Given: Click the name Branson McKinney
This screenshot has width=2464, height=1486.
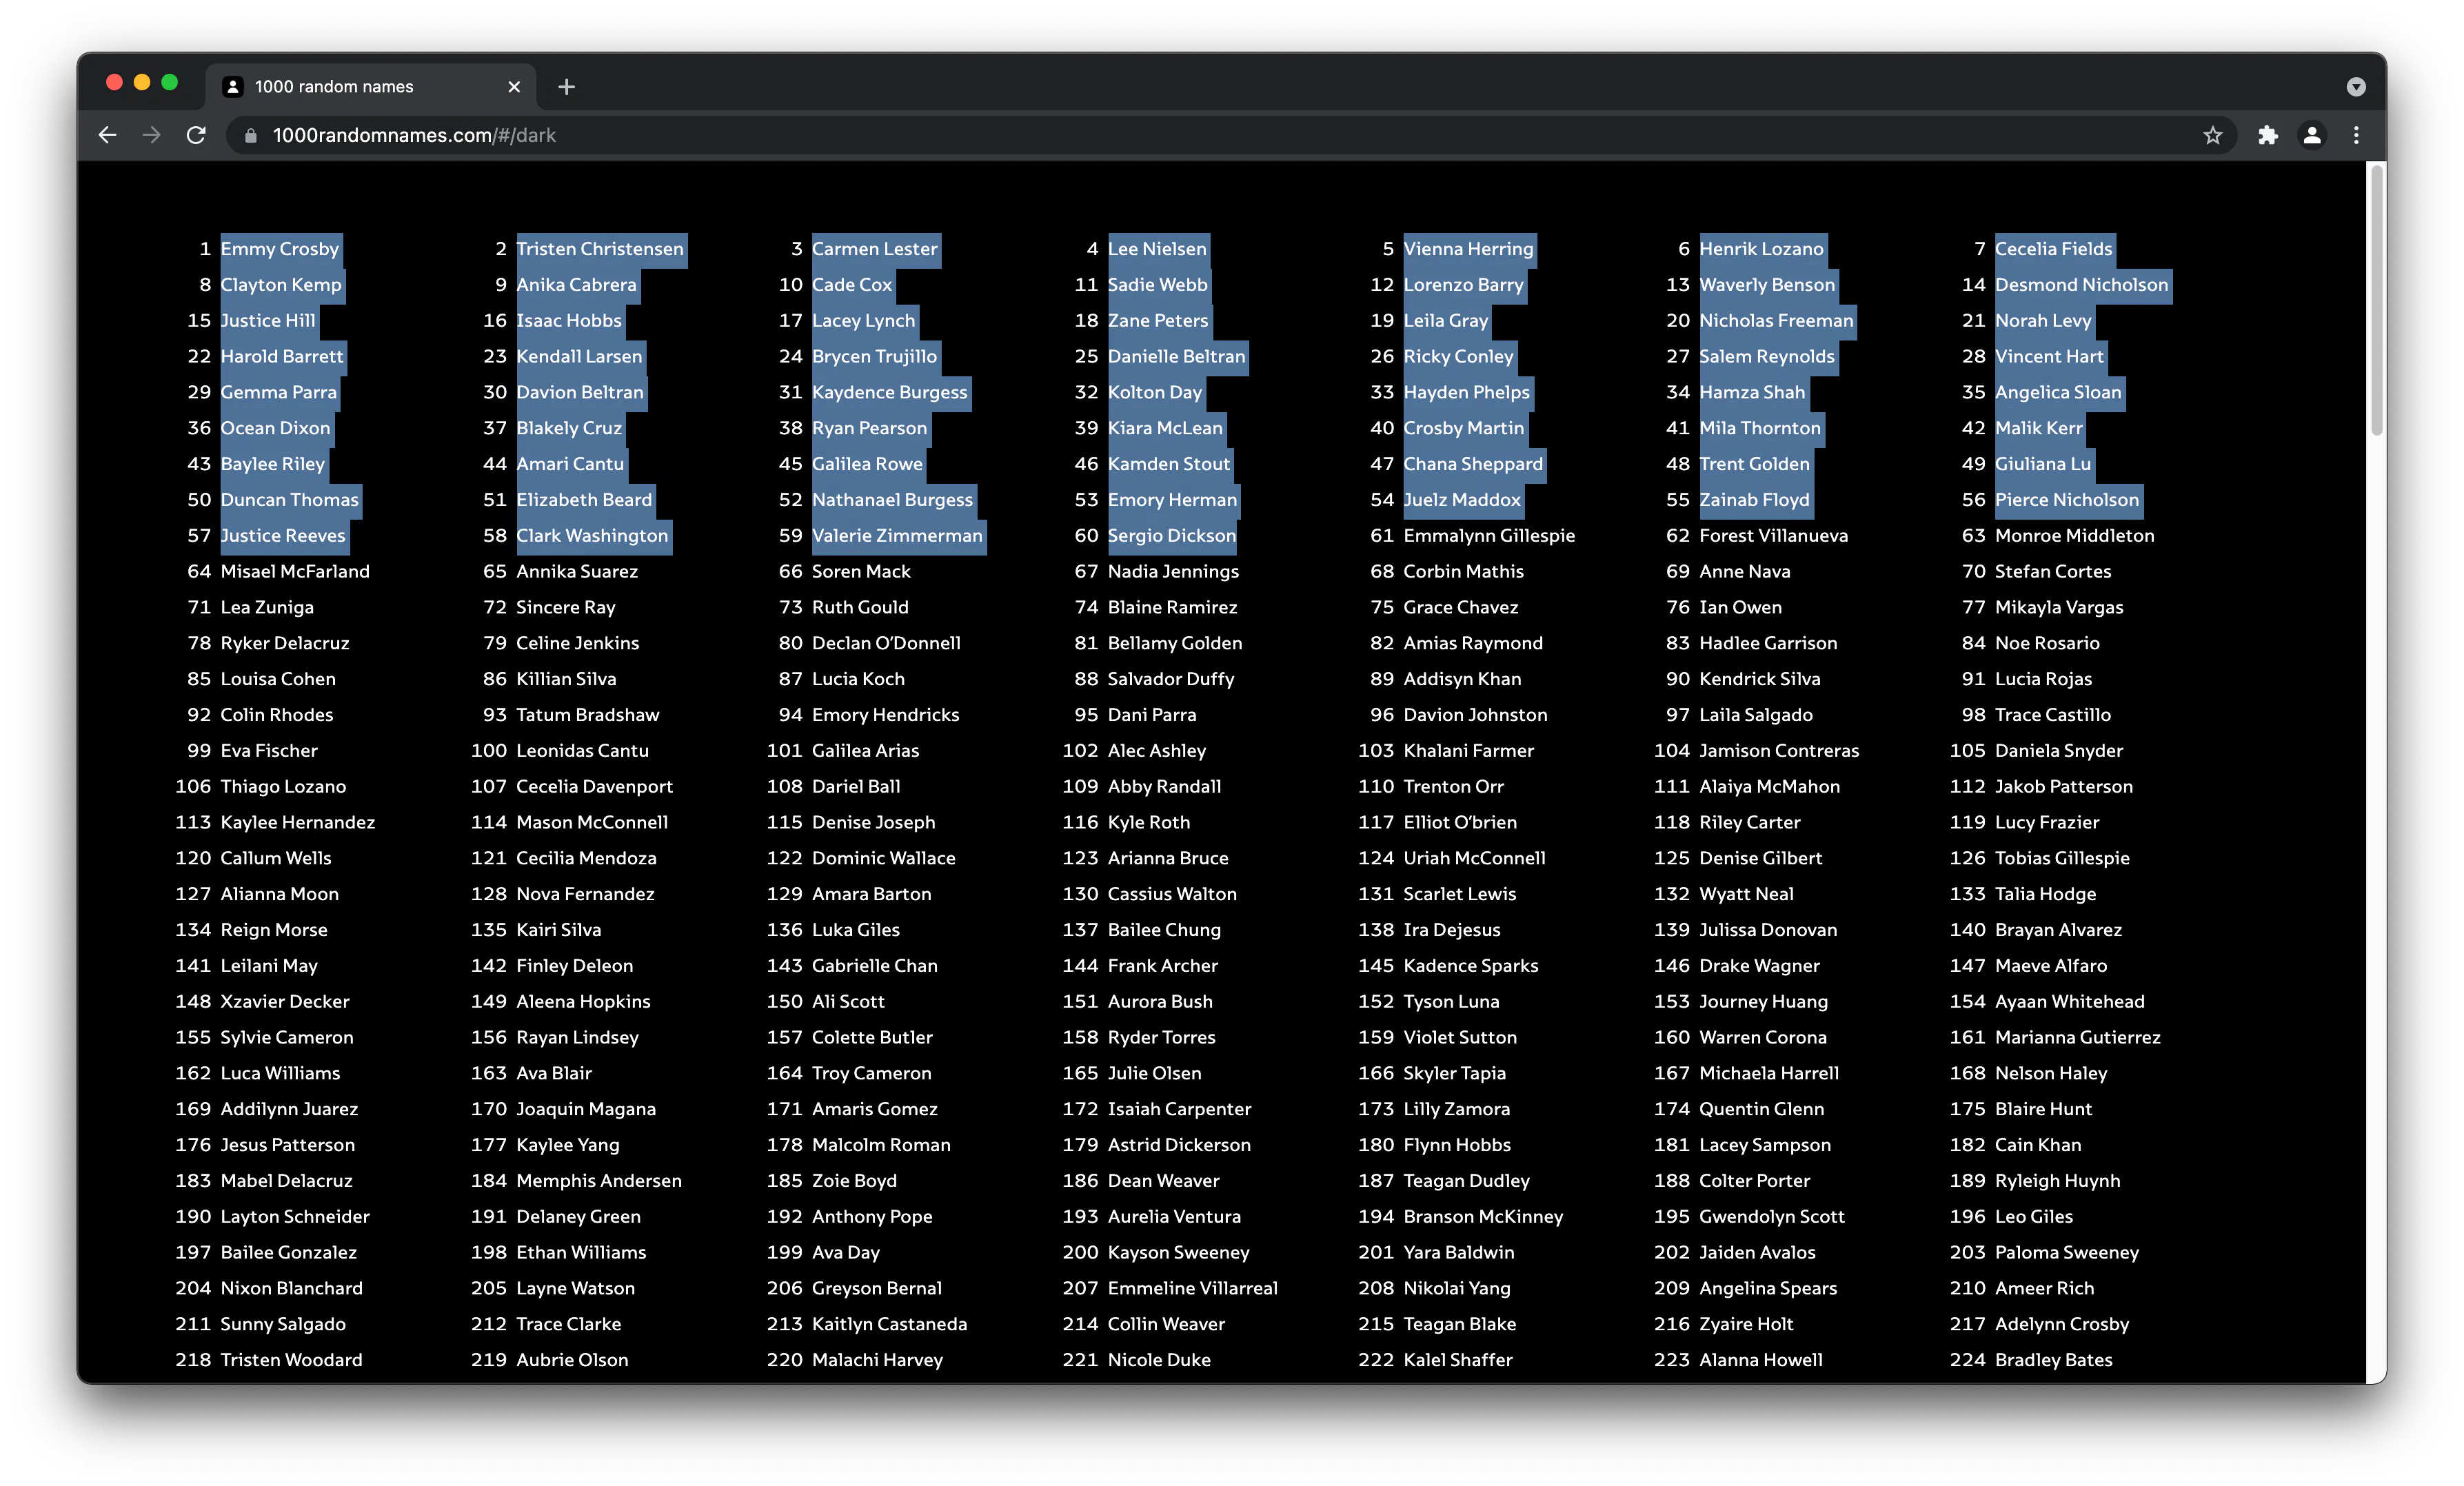Looking at the screenshot, I should pos(1483,1217).
